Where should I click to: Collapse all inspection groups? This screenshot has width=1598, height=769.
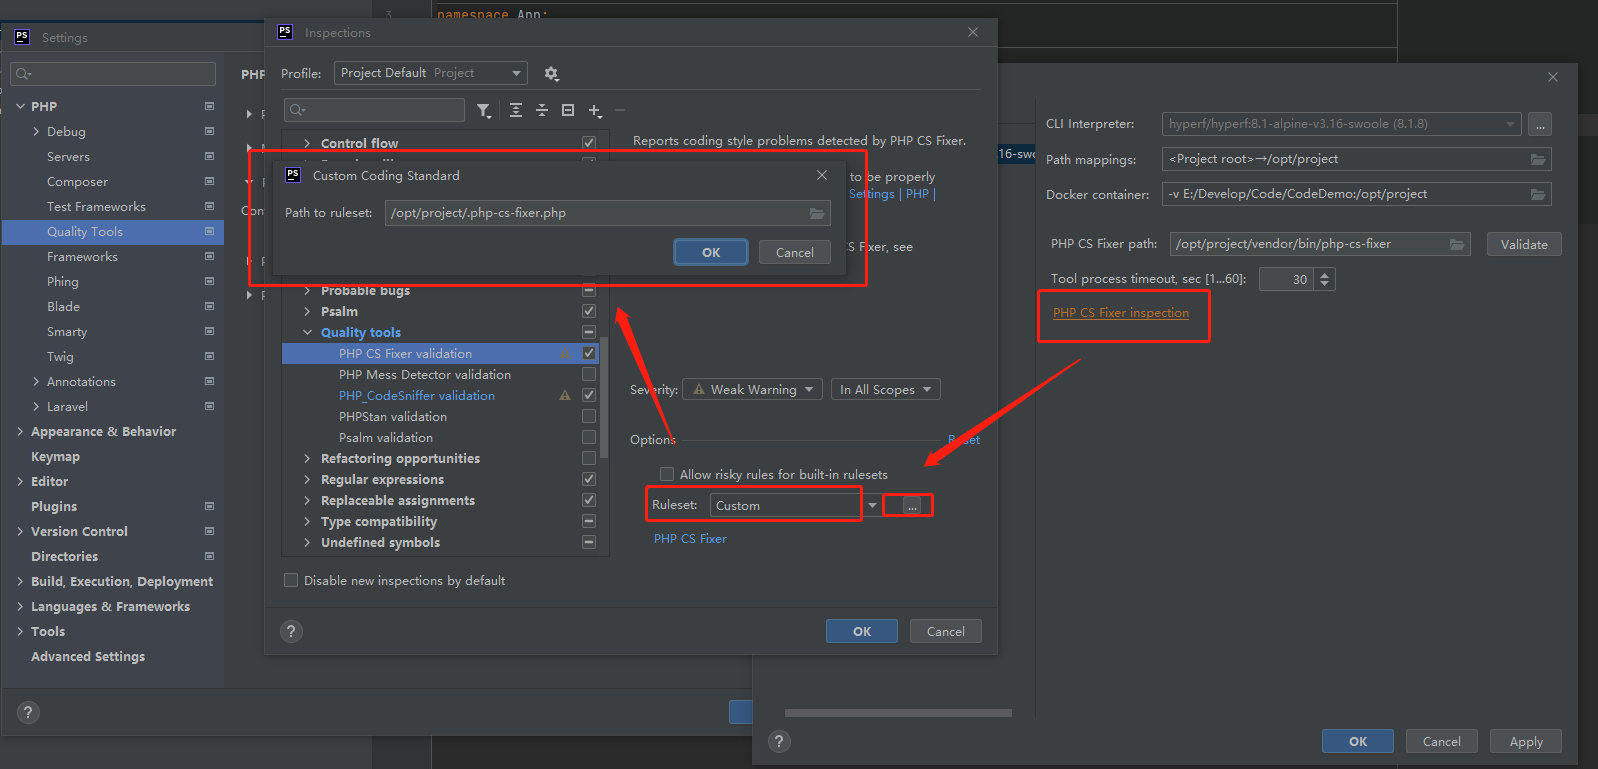(542, 110)
